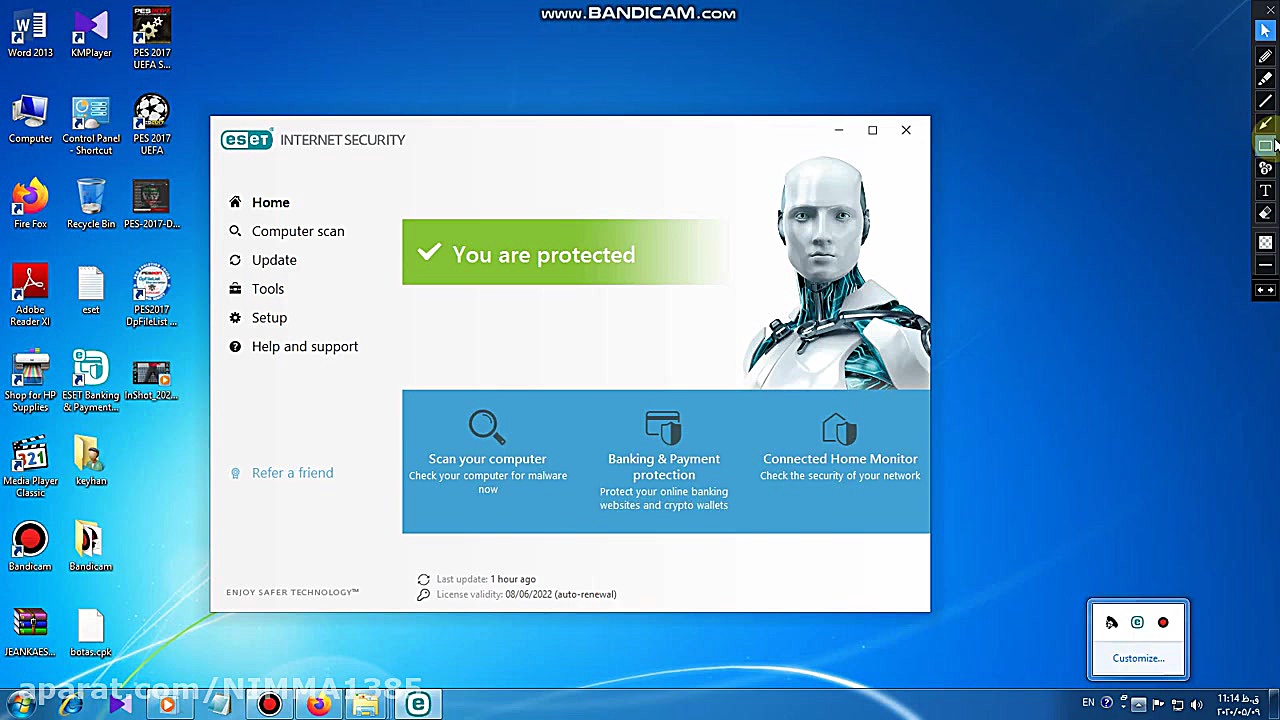Screen dimensions: 1280x720
Task: Select the Bandicam pencil drawing tool
Action: (x=1265, y=56)
